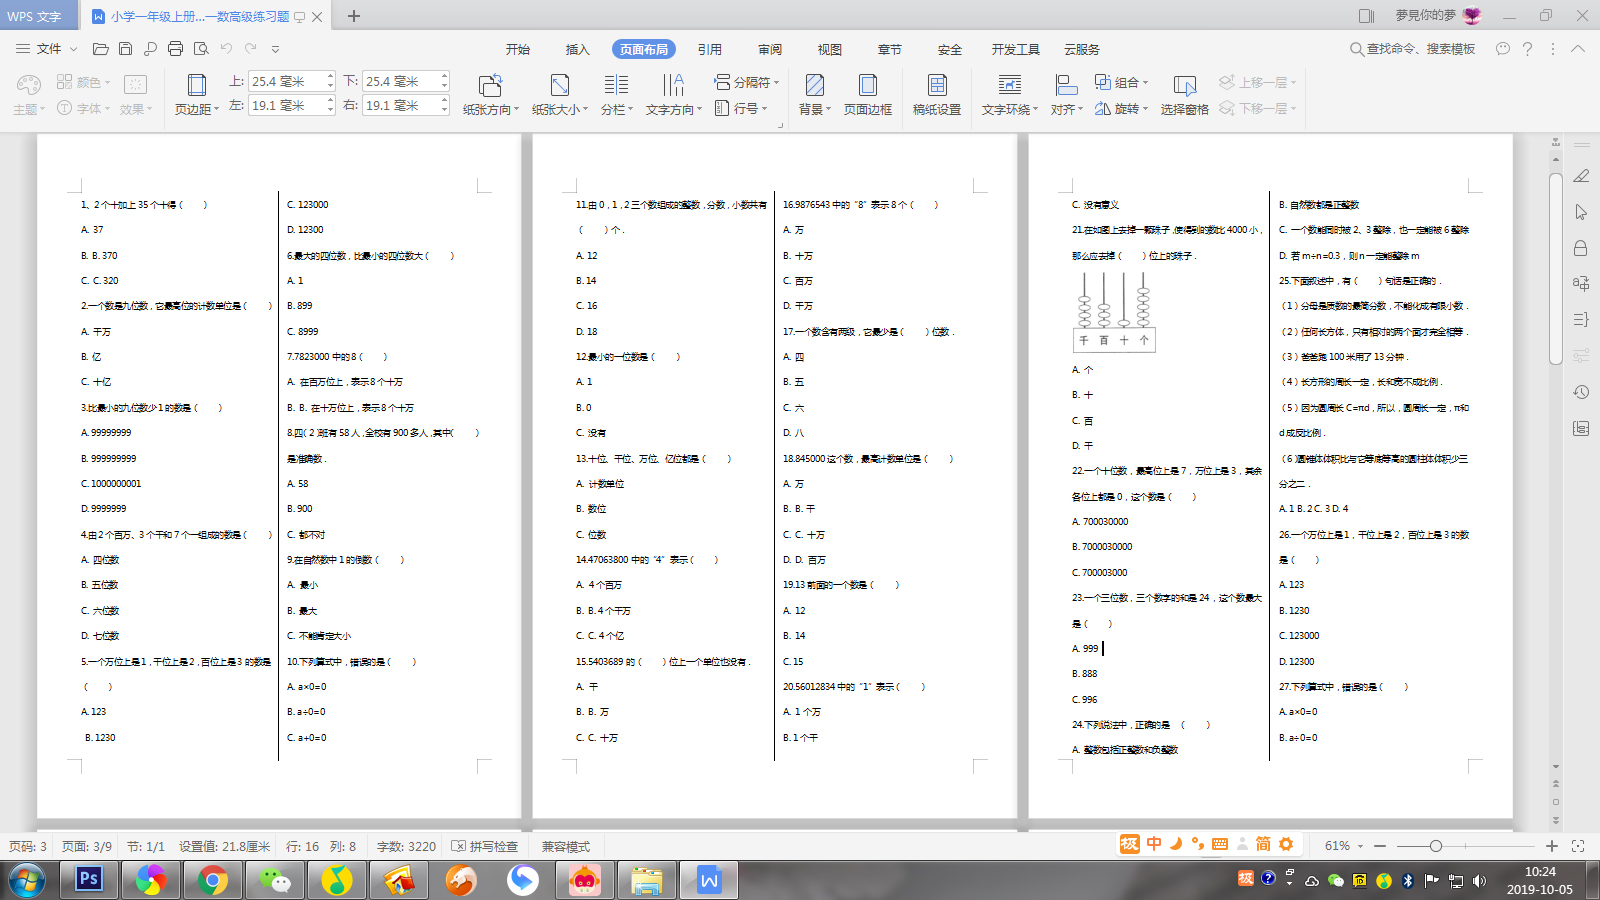This screenshot has height=900, width=1600.
Task: Switch to the 插入 Insert tab
Action: [577, 49]
